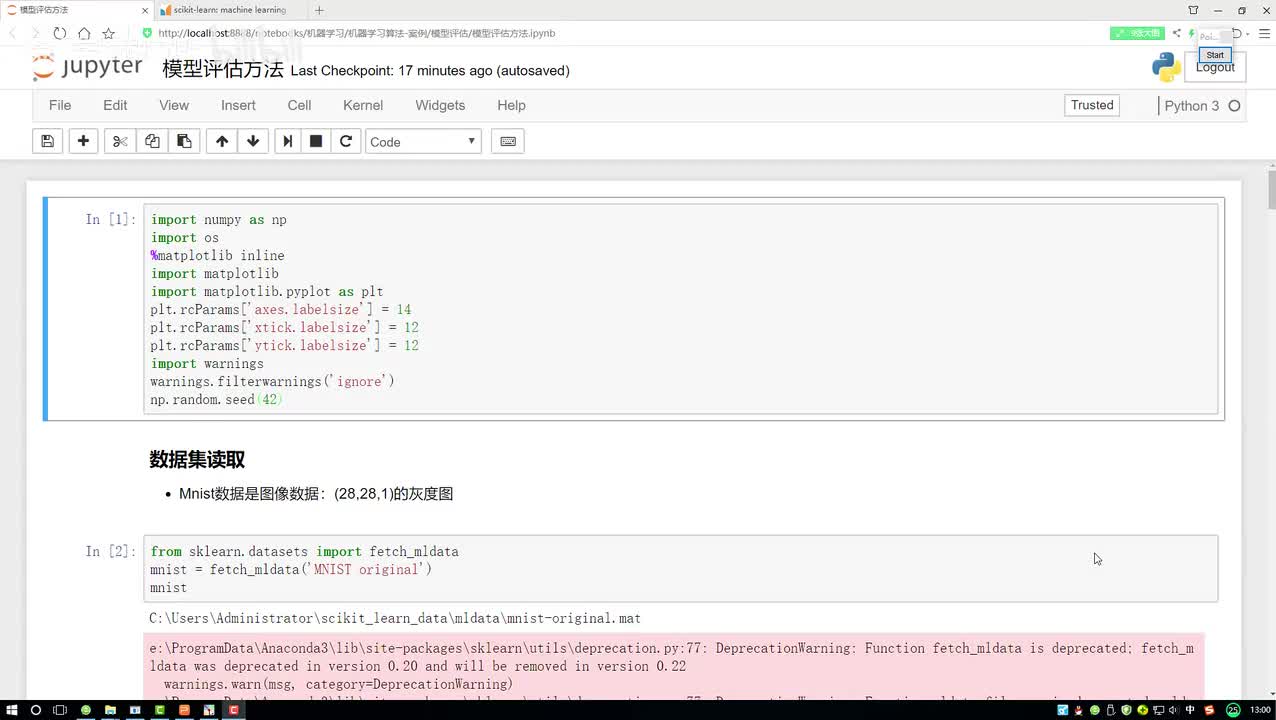
Task: Move selected cell down arrow
Action: click(253, 142)
